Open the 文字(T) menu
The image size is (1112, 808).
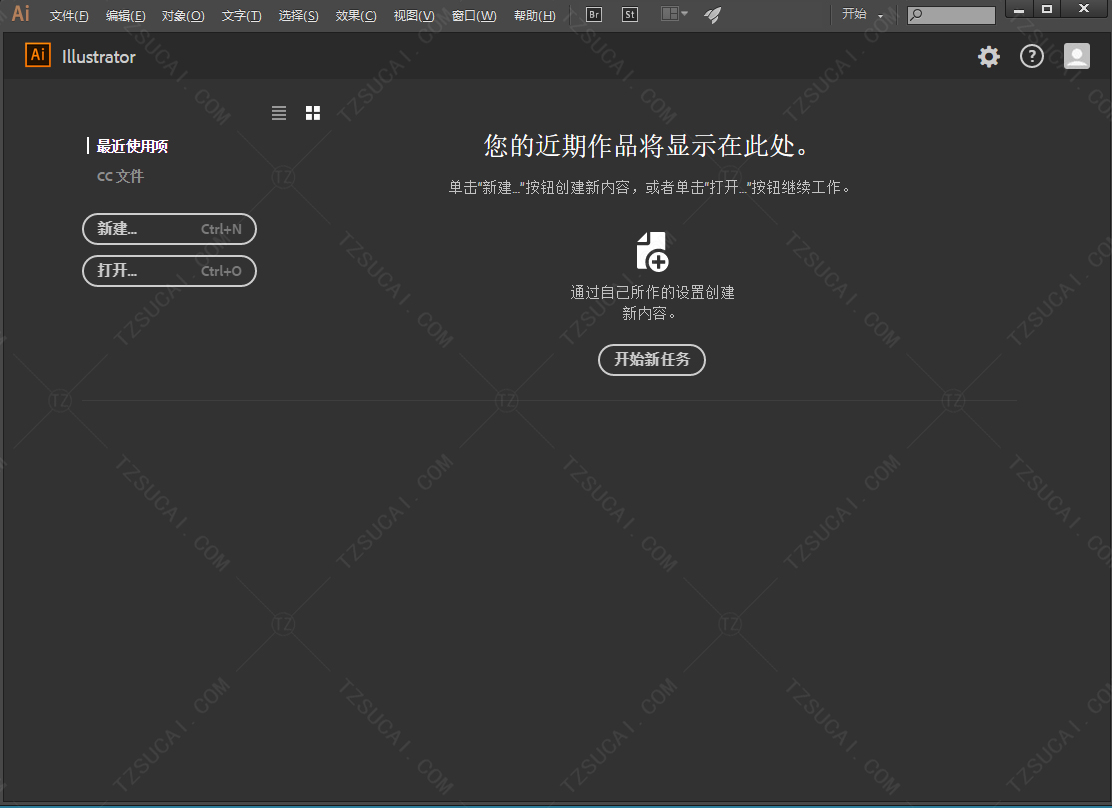pyautogui.click(x=241, y=16)
